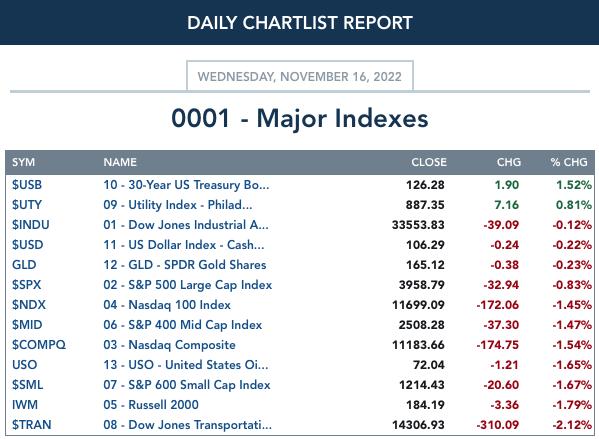
Task: Click the Wednesday, November 16, 2022 date box
Action: [x=300, y=76]
